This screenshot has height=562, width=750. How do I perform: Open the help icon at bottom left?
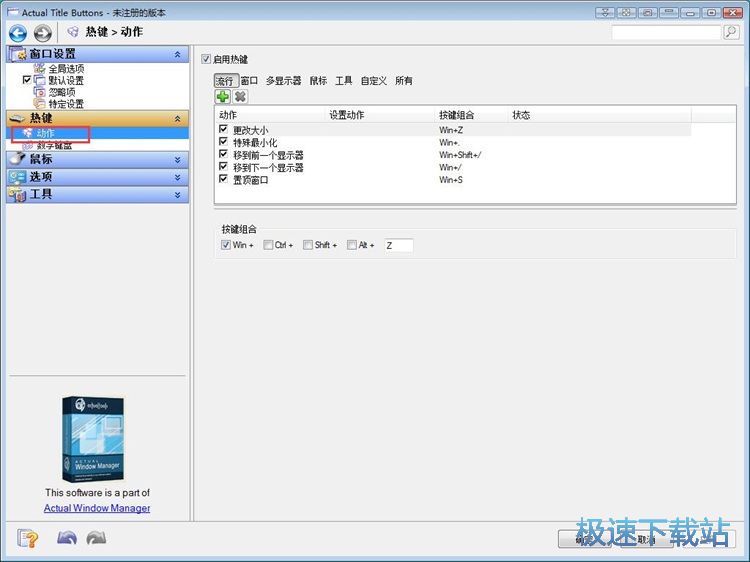[28, 538]
